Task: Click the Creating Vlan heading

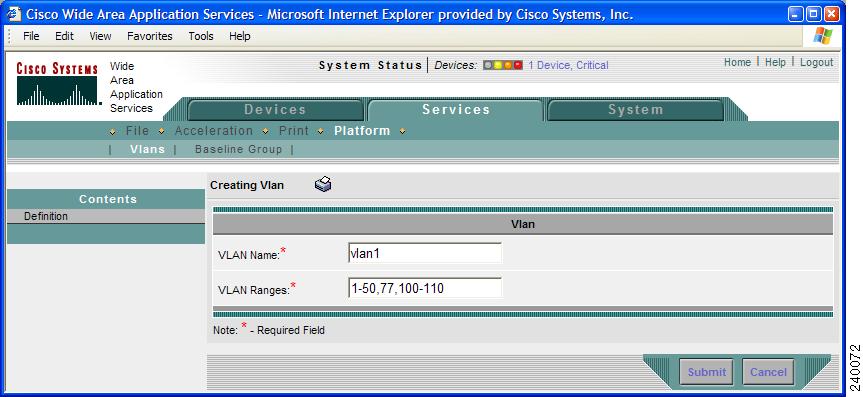Action: pyautogui.click(x=247, y=186)
